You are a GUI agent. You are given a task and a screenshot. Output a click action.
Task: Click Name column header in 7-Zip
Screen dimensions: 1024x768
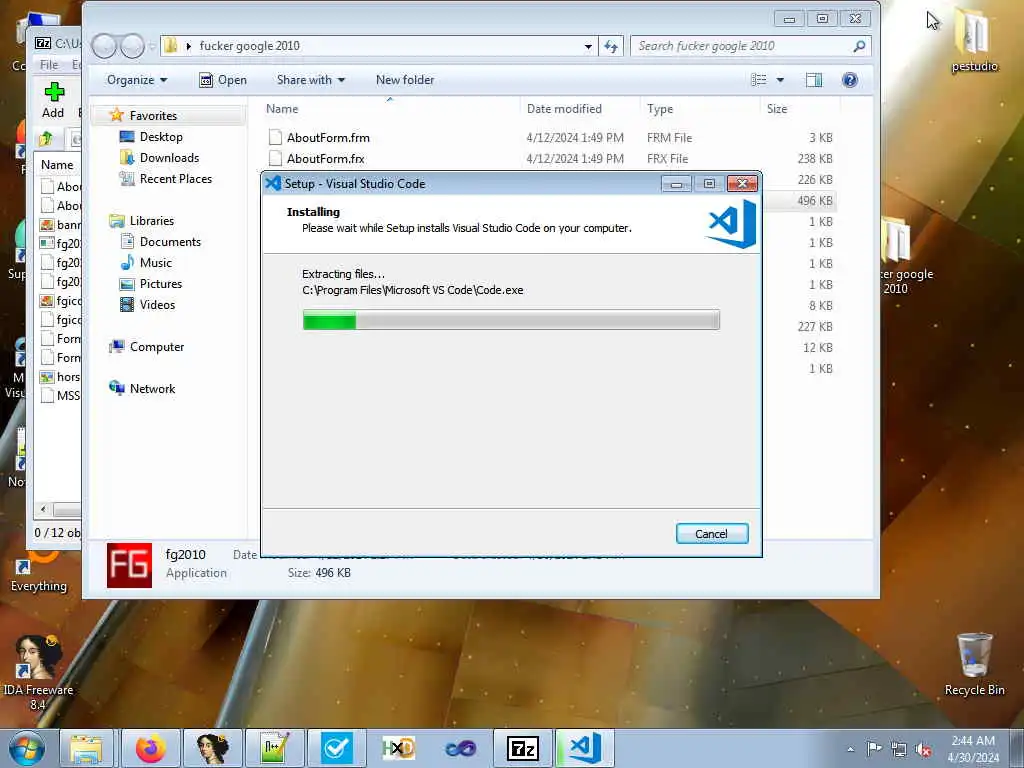click(57, 165)
